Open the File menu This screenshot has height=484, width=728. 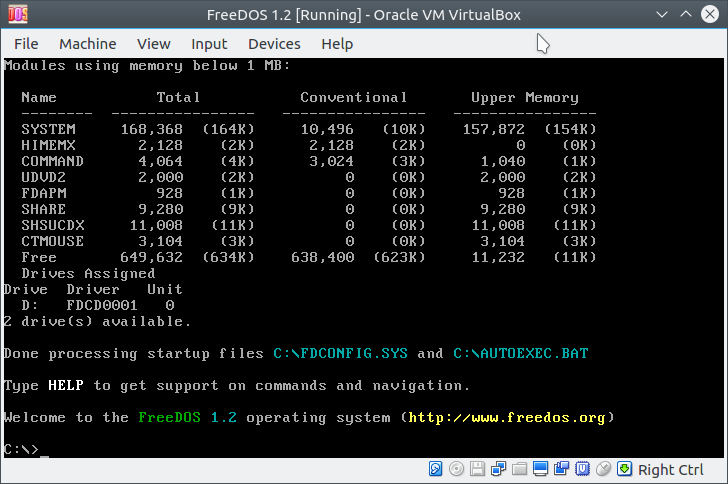pos(26,44)
